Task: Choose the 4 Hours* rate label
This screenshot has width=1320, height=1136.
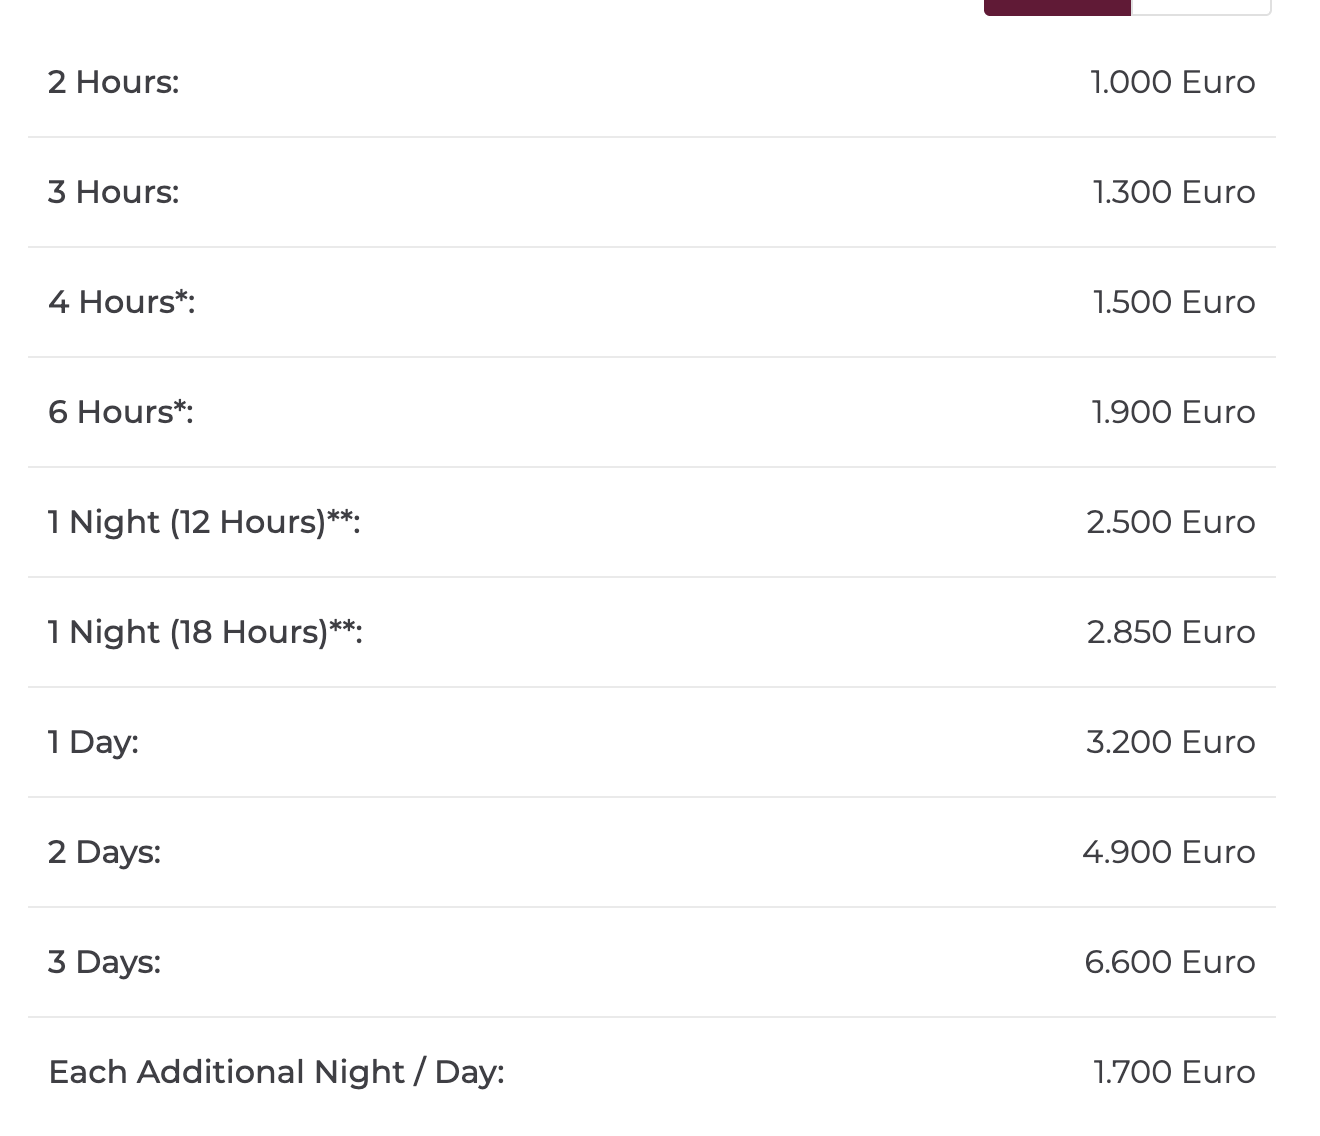Action: tap(122, 302)
